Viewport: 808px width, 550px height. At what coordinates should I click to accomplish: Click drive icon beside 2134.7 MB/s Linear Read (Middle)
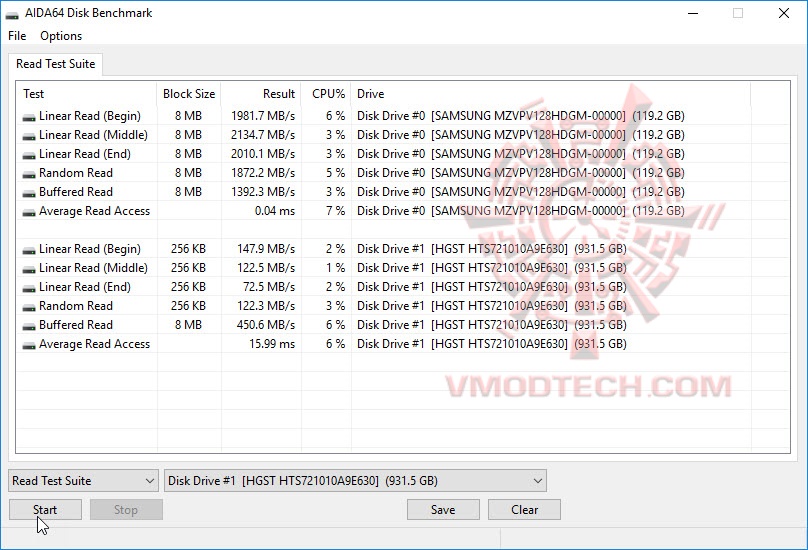click(29, 136)
